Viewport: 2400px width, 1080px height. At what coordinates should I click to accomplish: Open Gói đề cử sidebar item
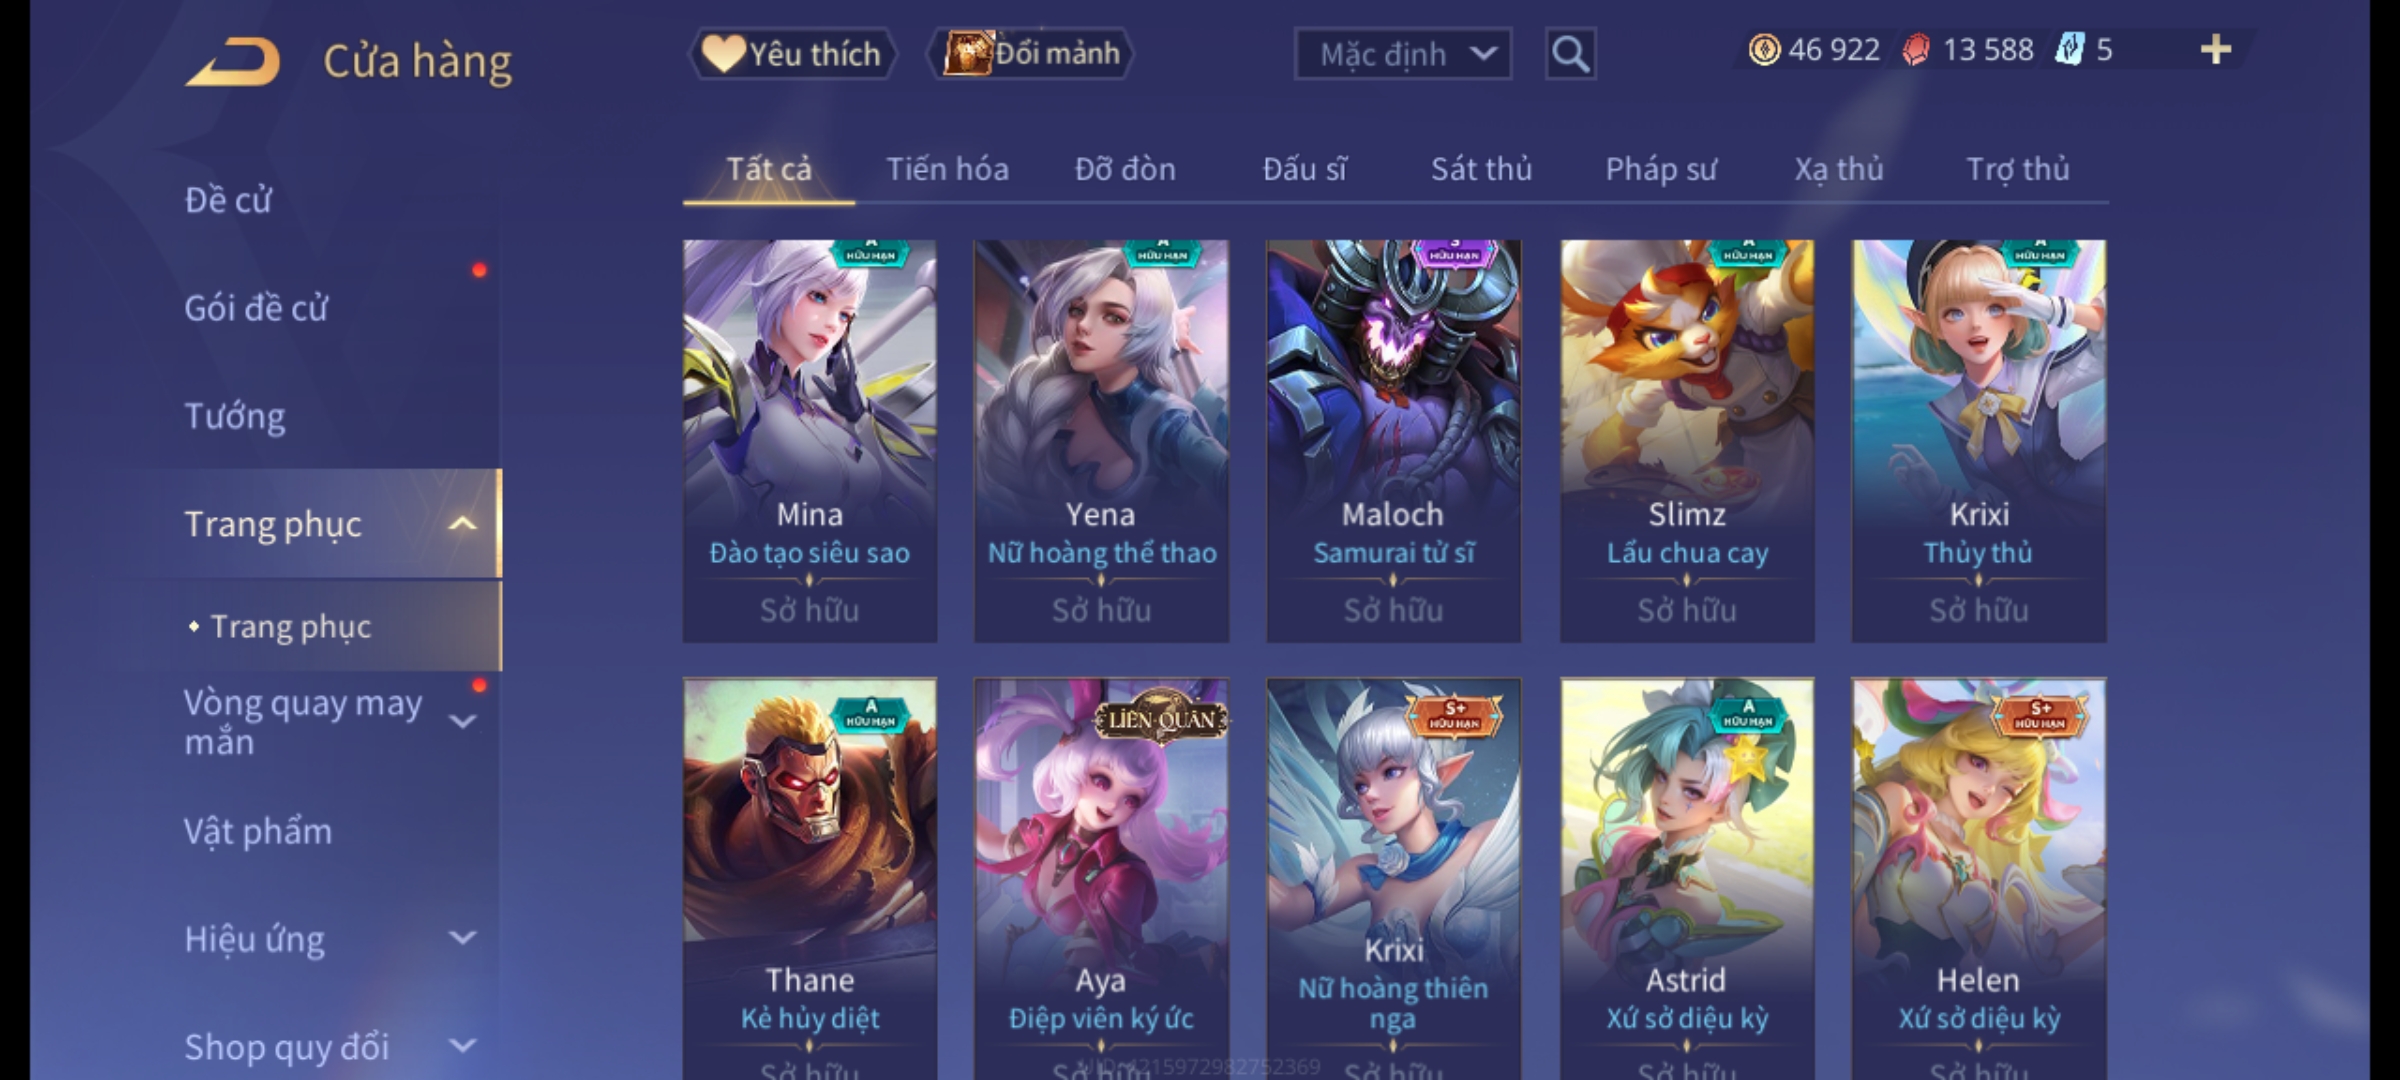[x=256, y=308]
